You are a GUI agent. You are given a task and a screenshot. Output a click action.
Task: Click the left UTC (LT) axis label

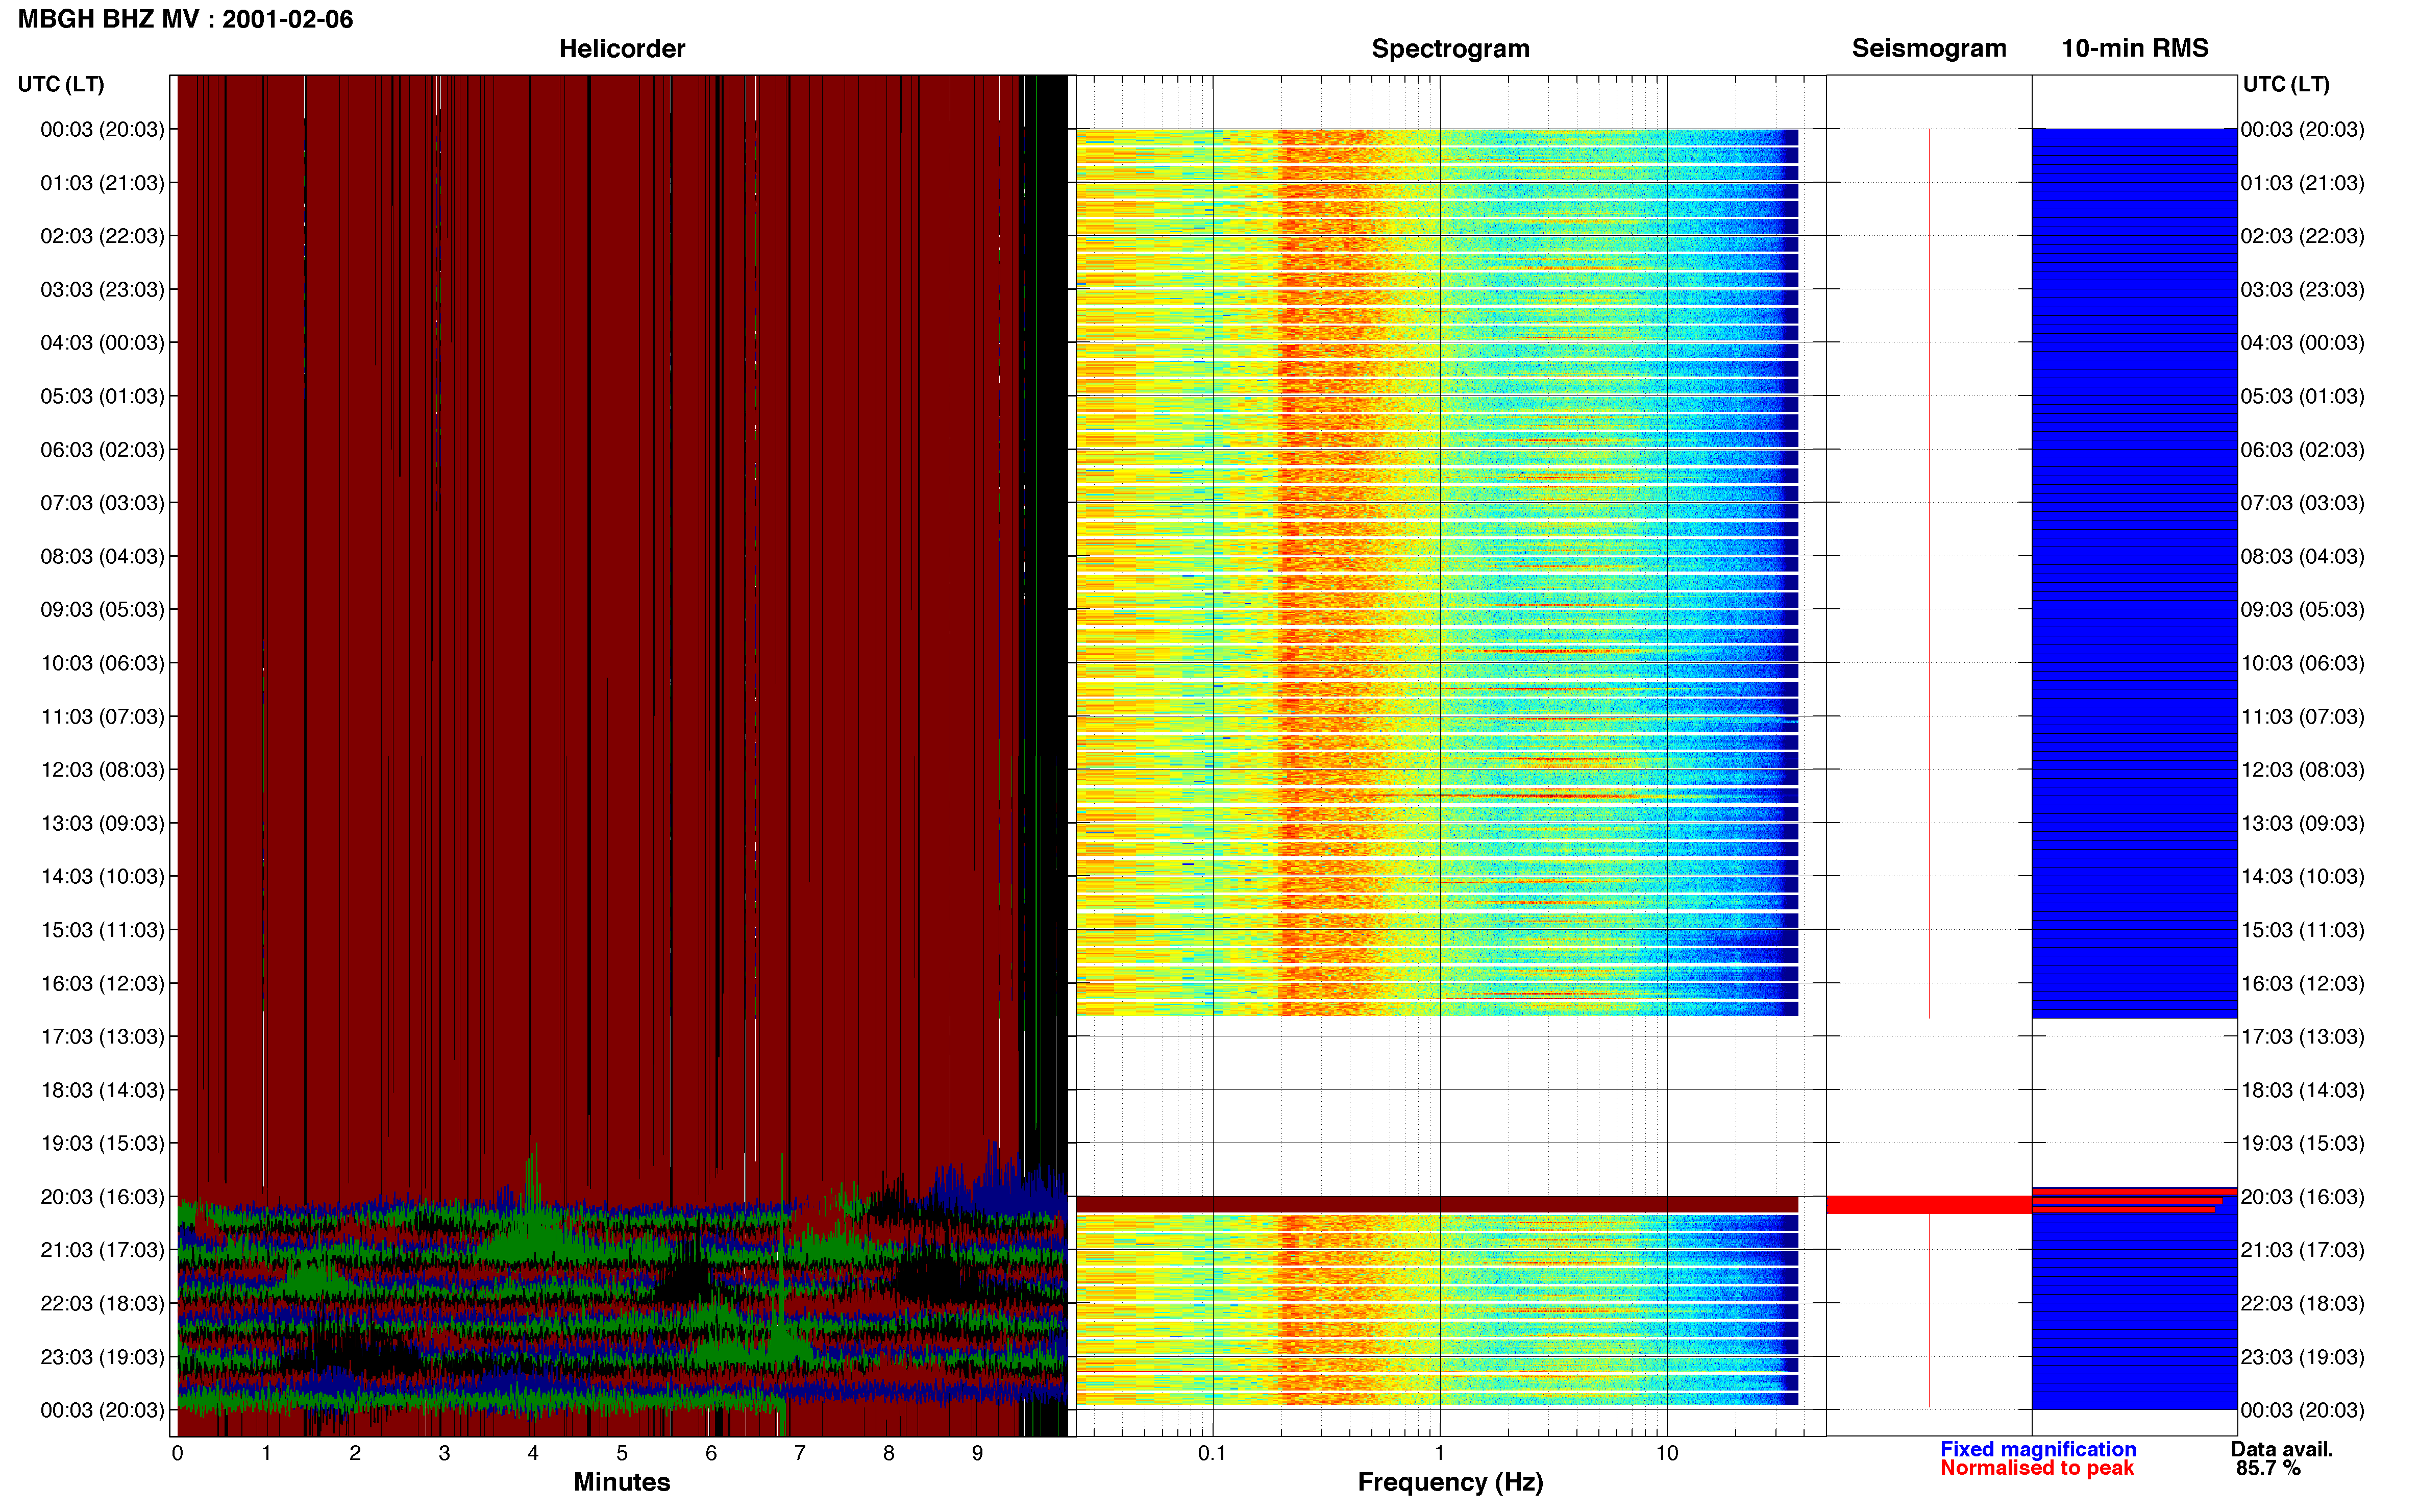(61, 84)
